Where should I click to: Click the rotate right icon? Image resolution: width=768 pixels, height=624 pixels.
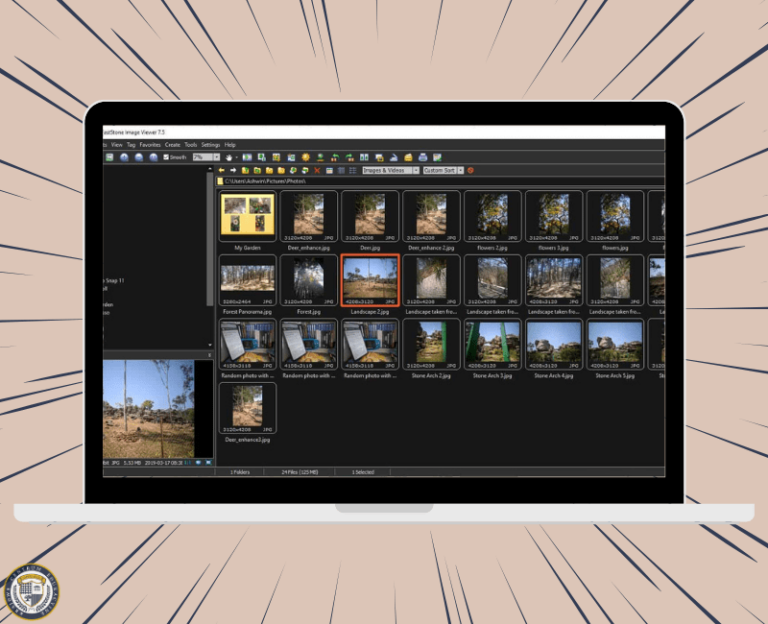pos(350,157)
